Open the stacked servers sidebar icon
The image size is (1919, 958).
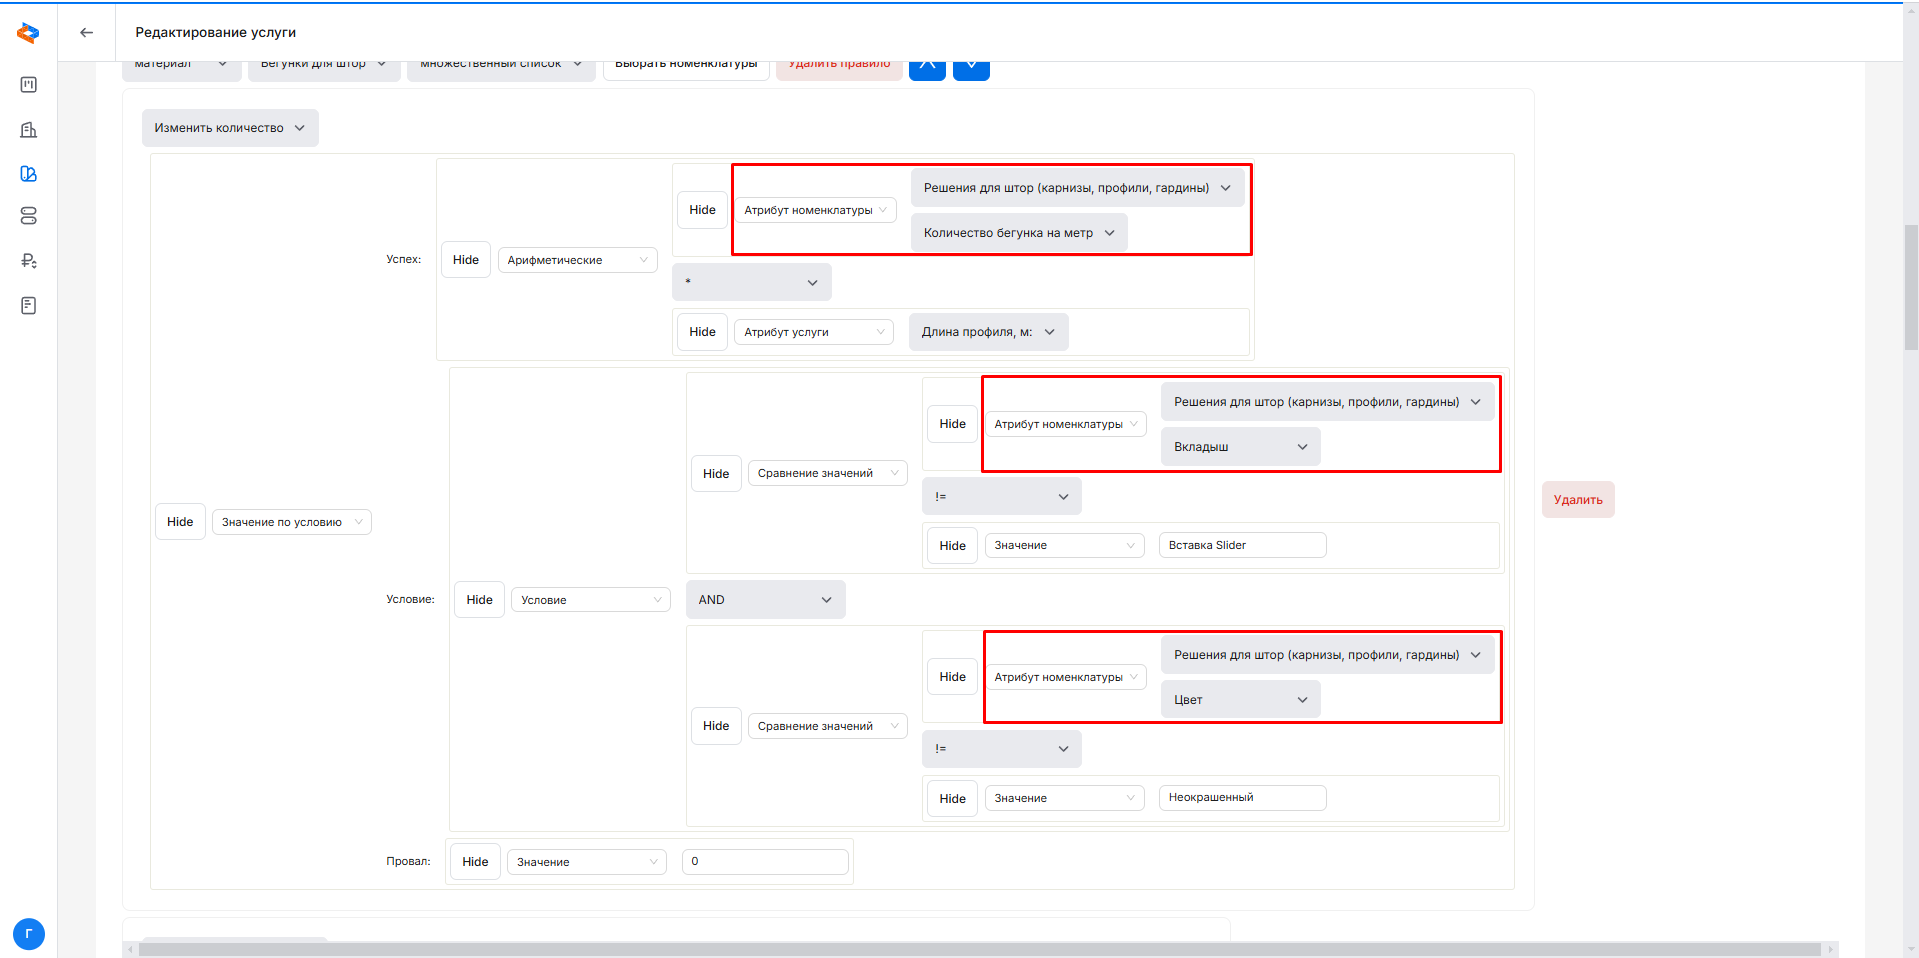(x=28, y=216)
